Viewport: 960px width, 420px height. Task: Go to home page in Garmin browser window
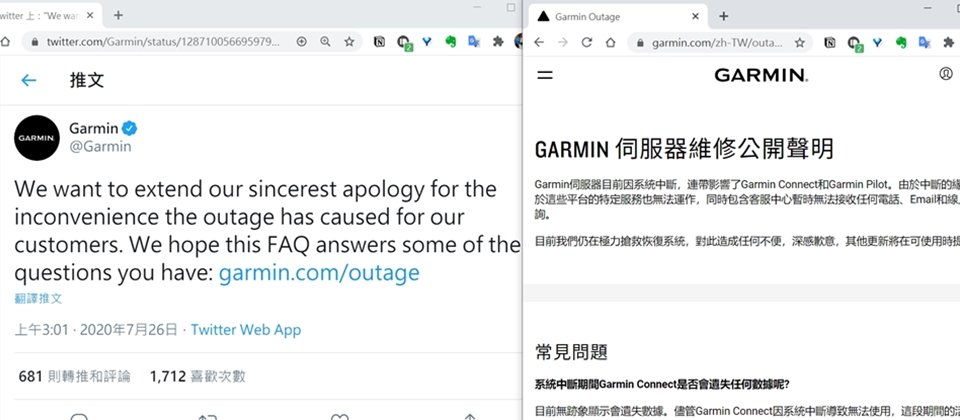coord(610,42)
